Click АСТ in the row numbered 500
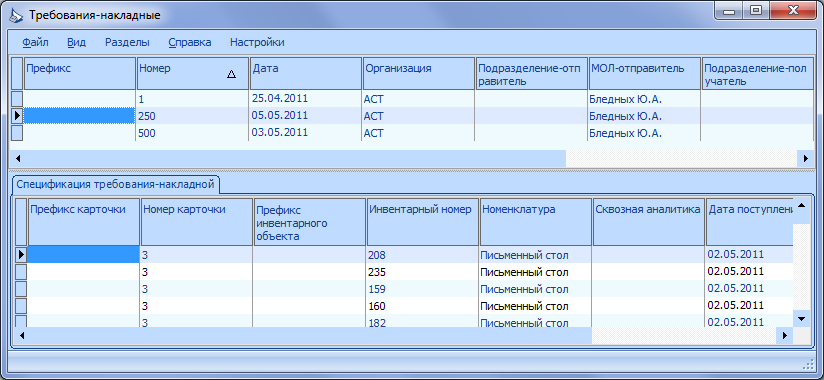 coord(419,132)
